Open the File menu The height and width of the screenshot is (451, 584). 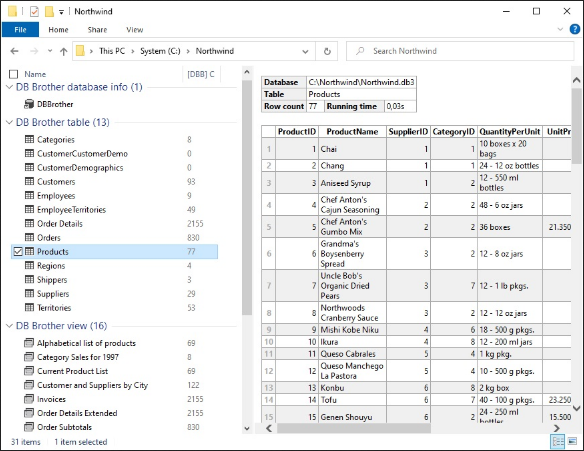pos(20,29)
